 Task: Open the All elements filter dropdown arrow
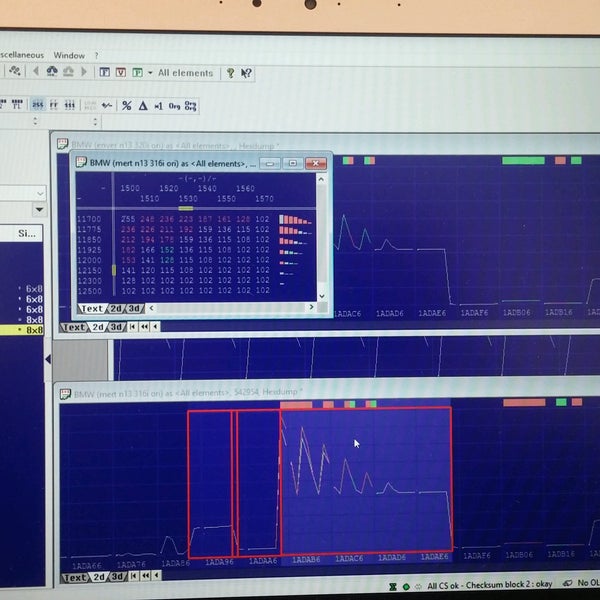tap(150, 73)
